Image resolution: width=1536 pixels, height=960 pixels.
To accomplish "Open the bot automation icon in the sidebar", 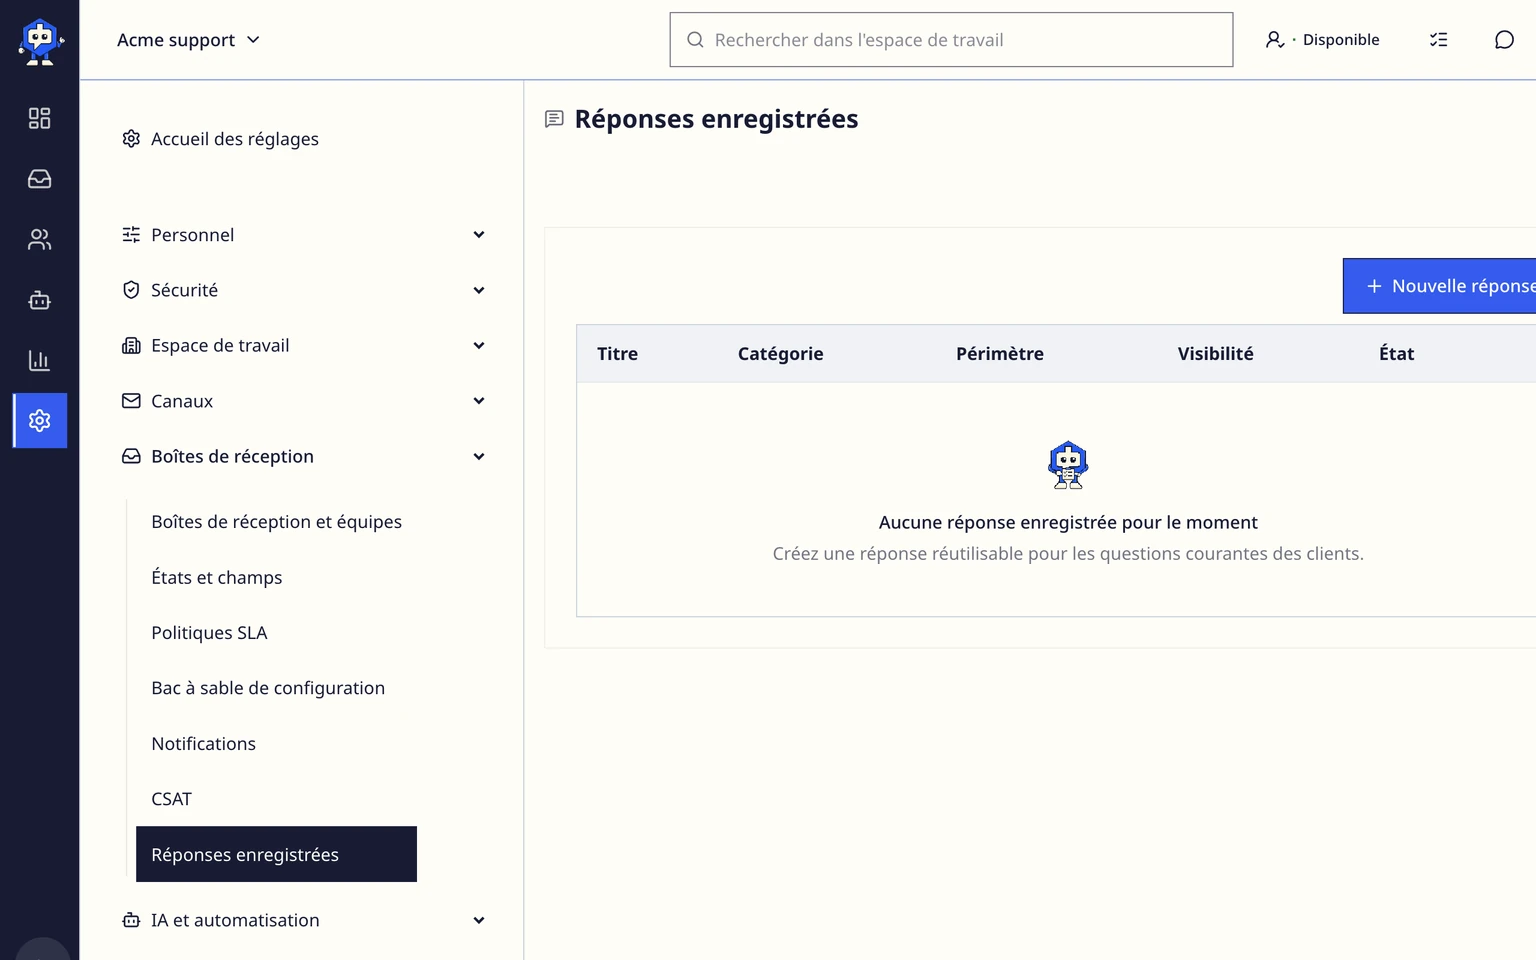I will pyautogui.click(x=39, y=300).
